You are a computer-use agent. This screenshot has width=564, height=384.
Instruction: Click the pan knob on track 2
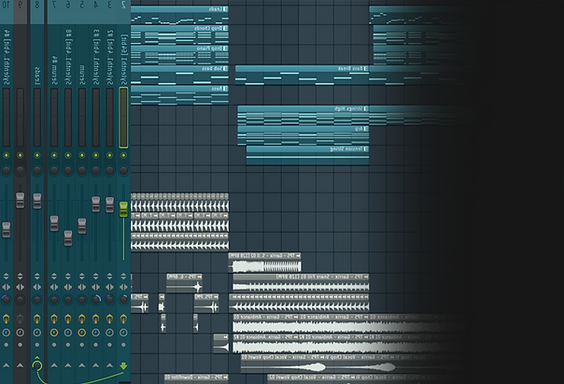[x=123, y=170]
